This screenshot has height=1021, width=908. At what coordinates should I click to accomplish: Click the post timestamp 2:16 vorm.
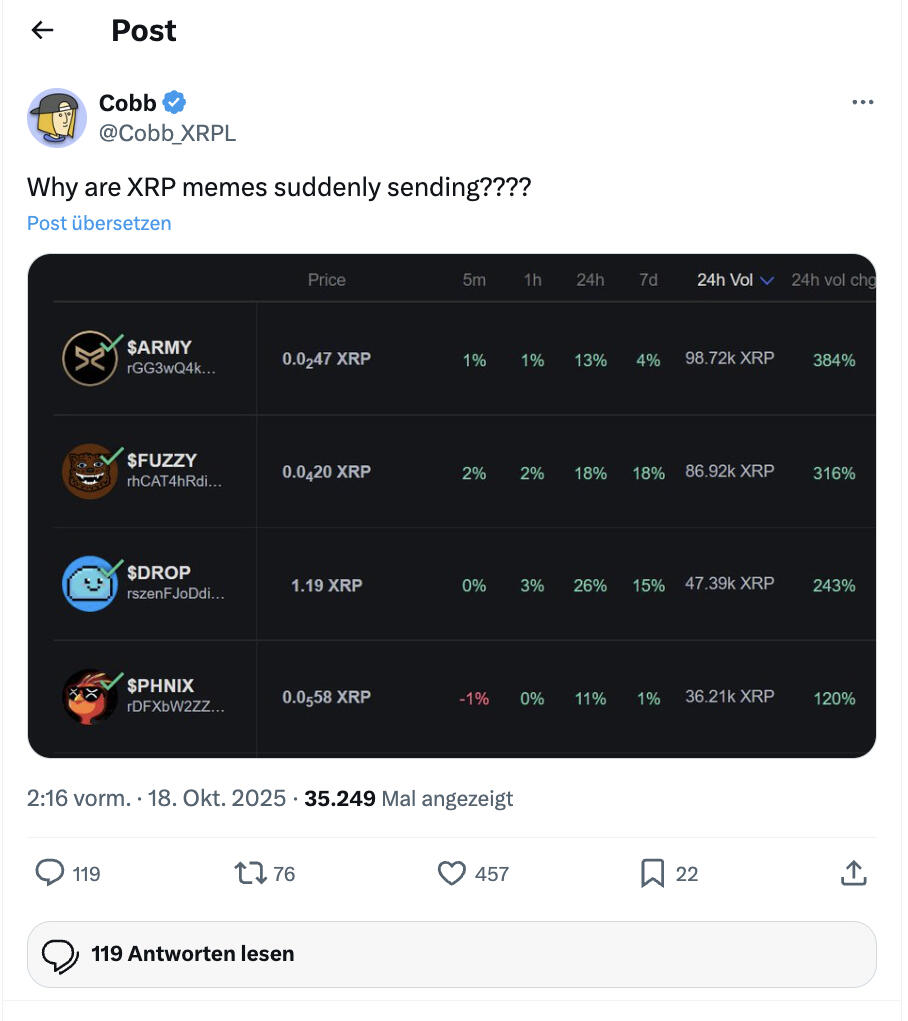pyautogui.click(x=79, y=798)
